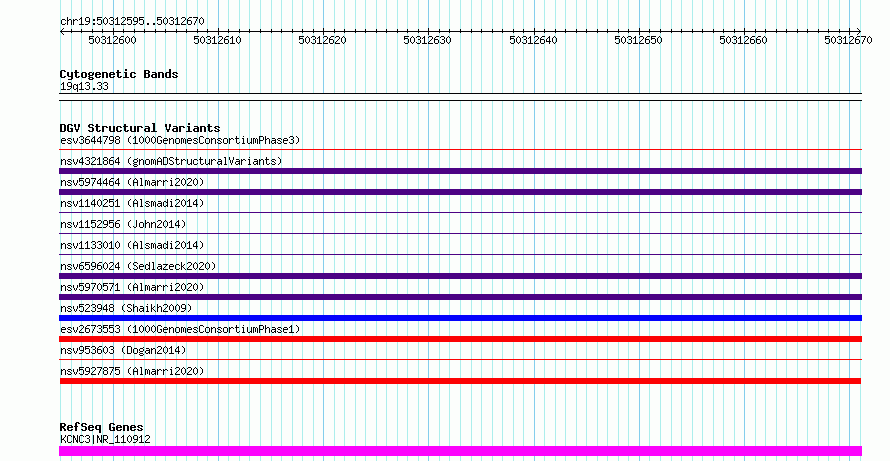This screenshot has width=890, height=461.
Task: Open variant nsv1152956 John2014 label
Action: tap(123, 224)
